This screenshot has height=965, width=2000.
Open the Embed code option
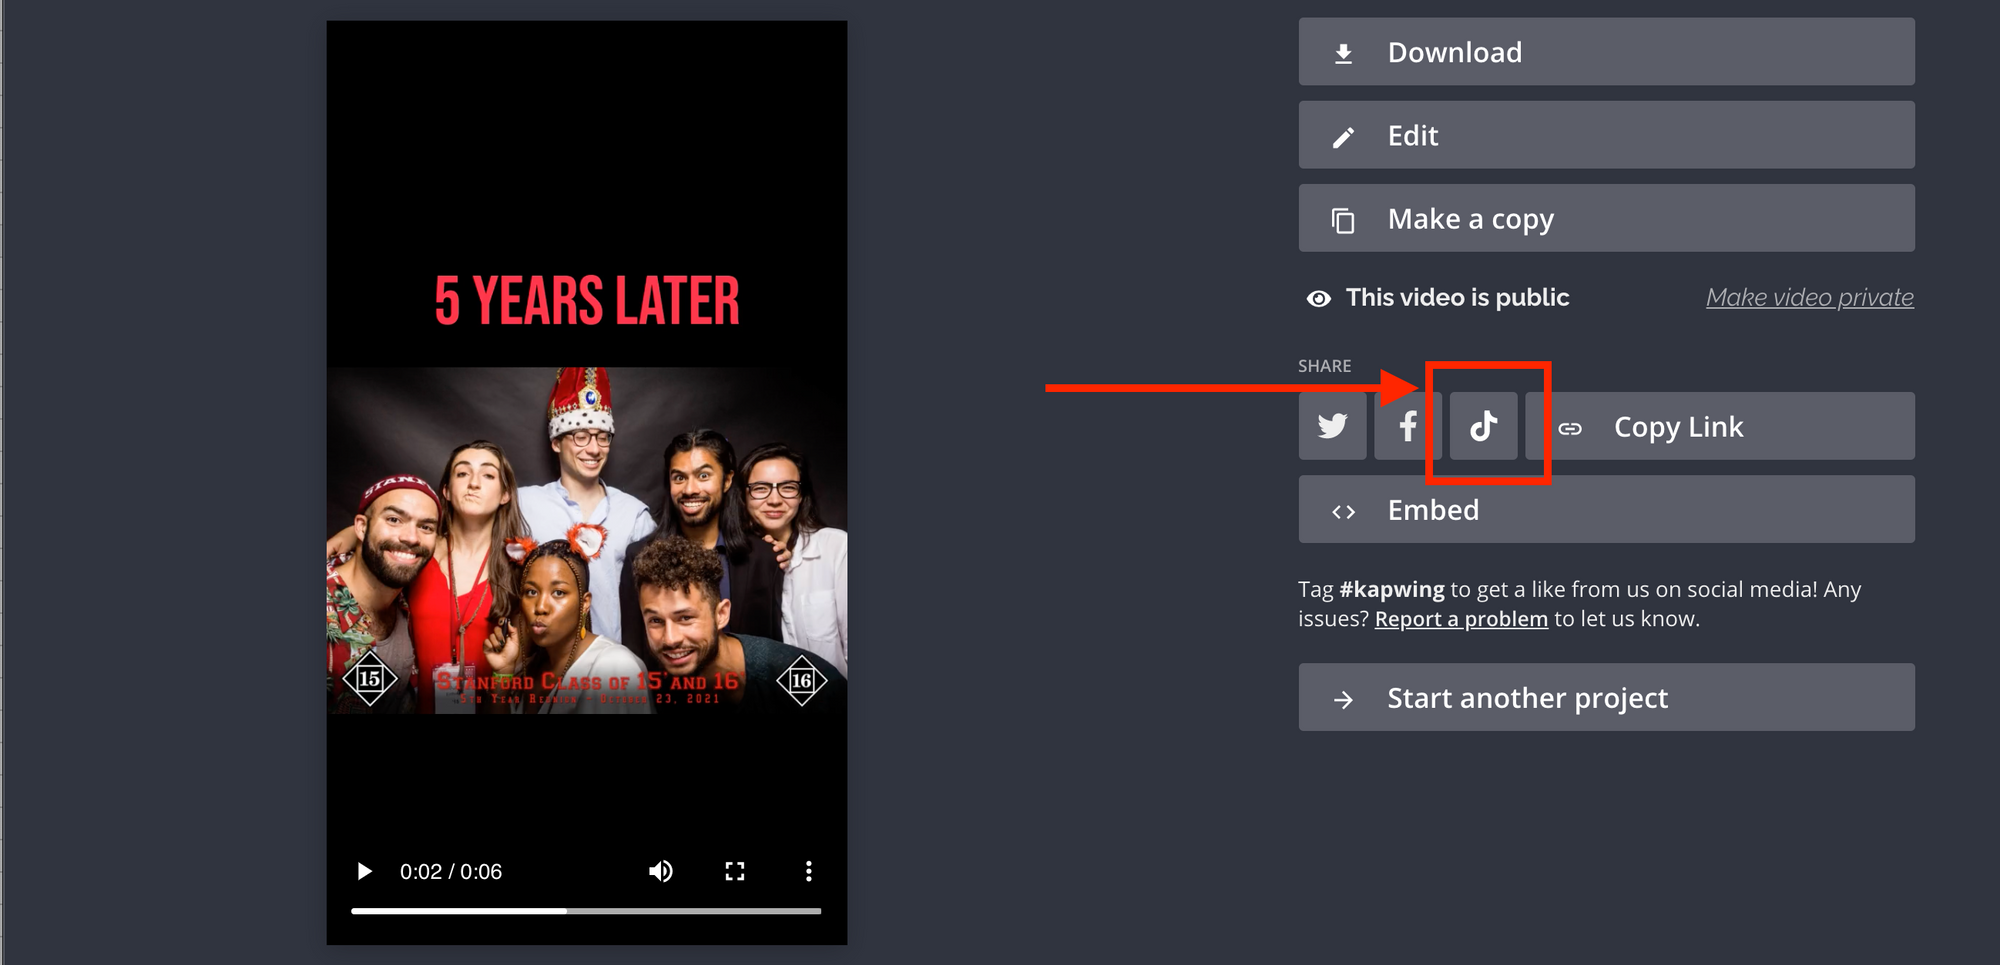click(1606, 510)
